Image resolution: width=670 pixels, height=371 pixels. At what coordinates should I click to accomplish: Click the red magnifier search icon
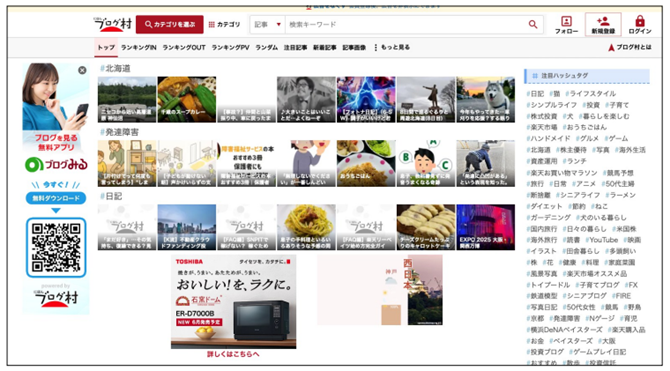533,24
